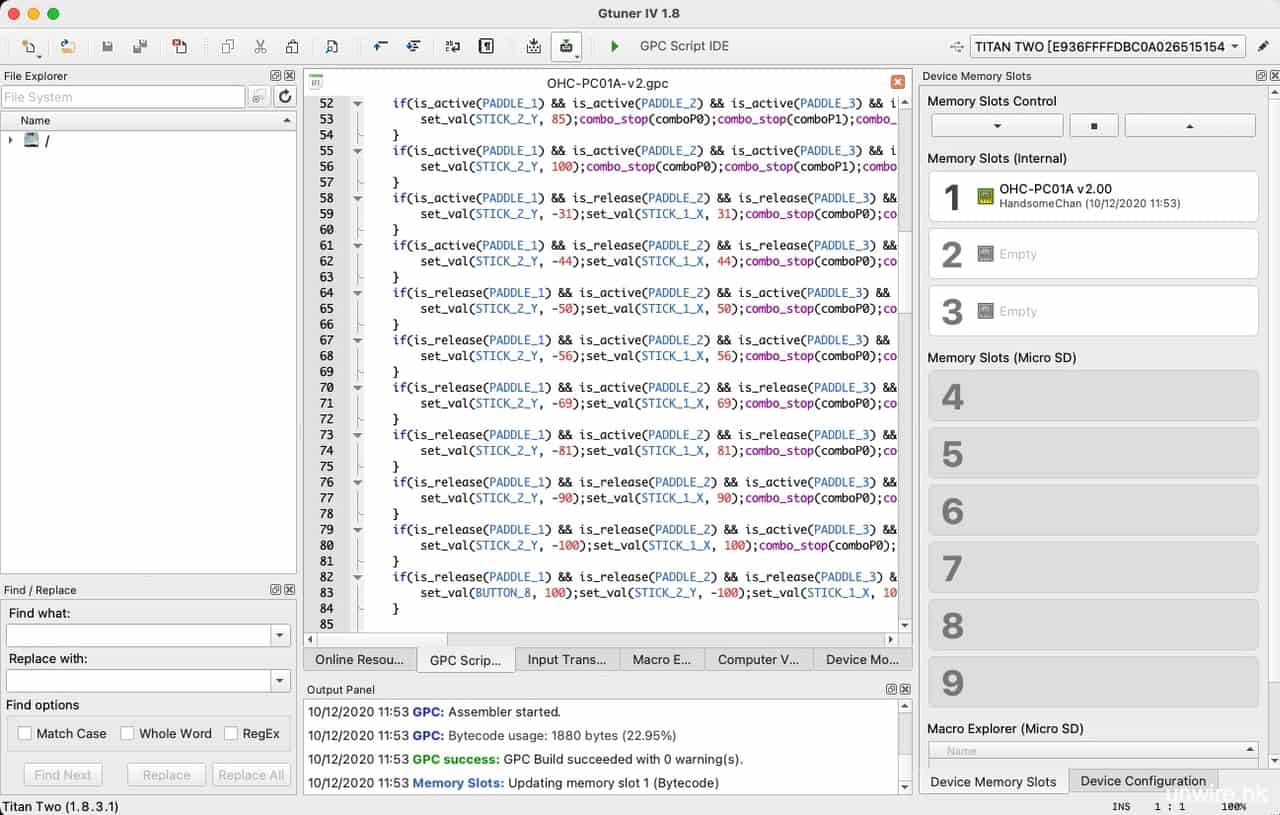Image resolution: width=1280 pixels, height=815 pixels.
Task: Click the pencil edit icon beside device selector
Action: pyautogui.click(x=1264, y=46)
